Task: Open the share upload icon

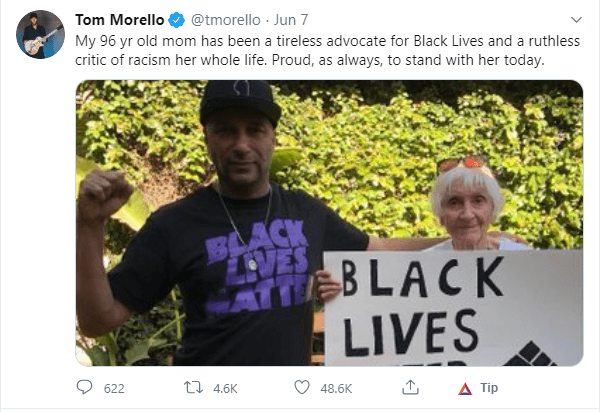Action: tap(410, 387)
